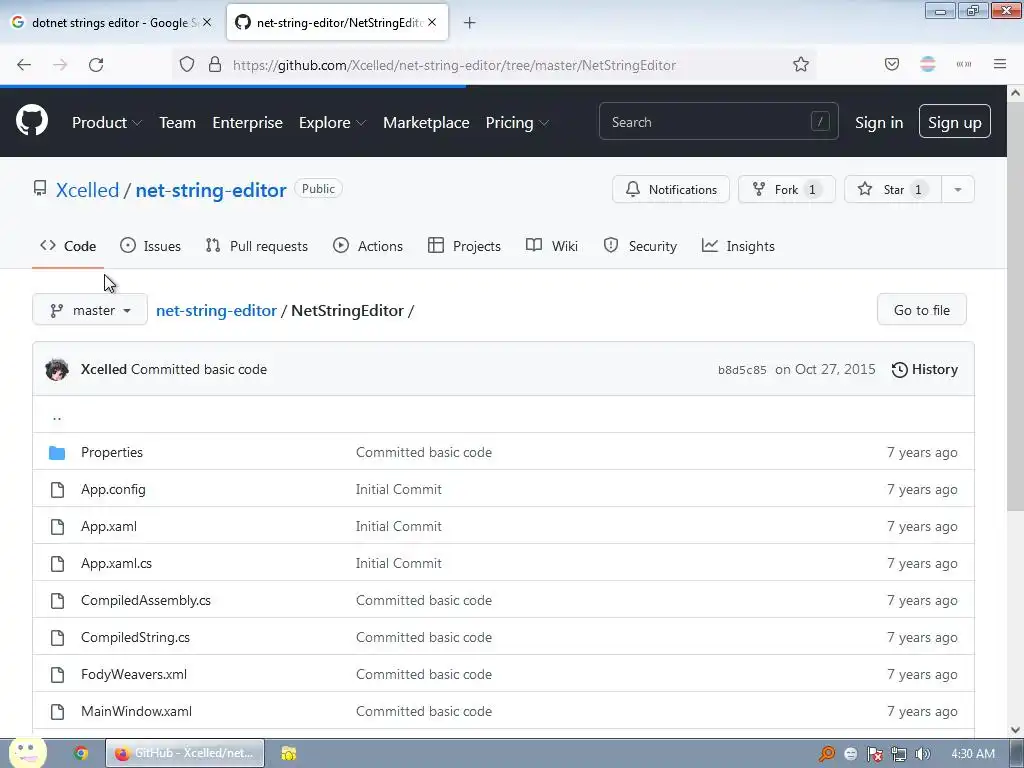
Task: Open the Security tab
Action: coord(640,246)
